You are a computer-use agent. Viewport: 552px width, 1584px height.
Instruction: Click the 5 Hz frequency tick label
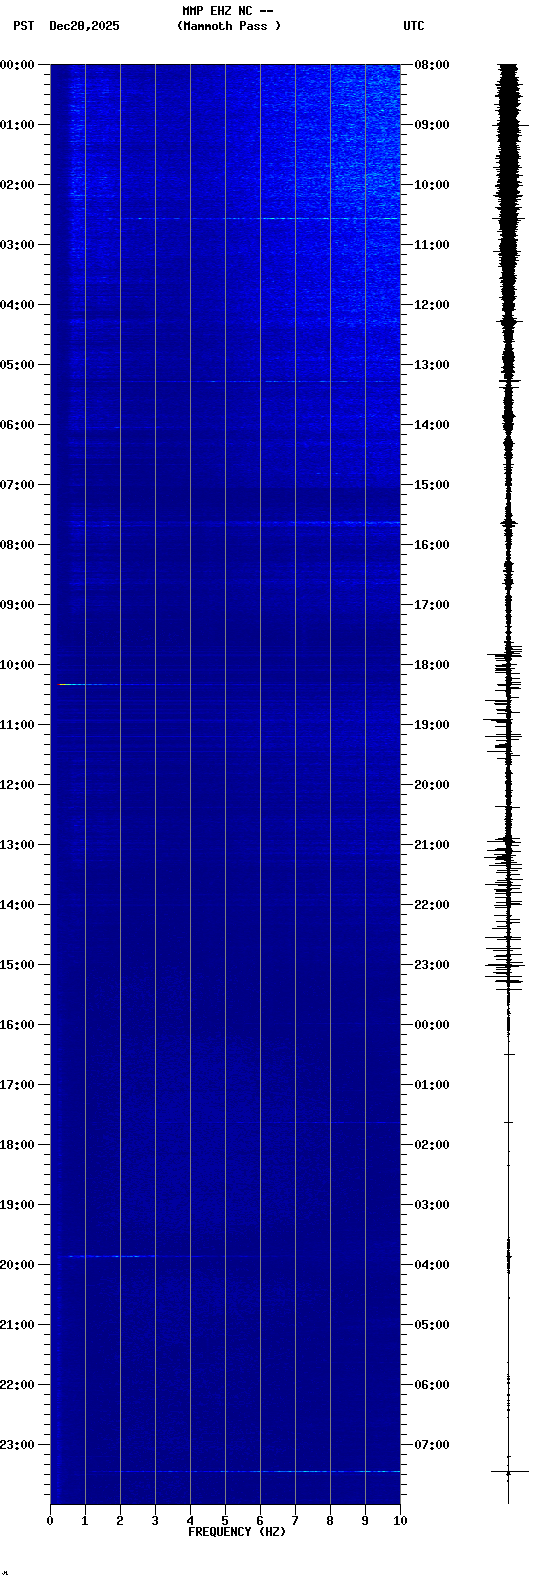[225, 1521]
